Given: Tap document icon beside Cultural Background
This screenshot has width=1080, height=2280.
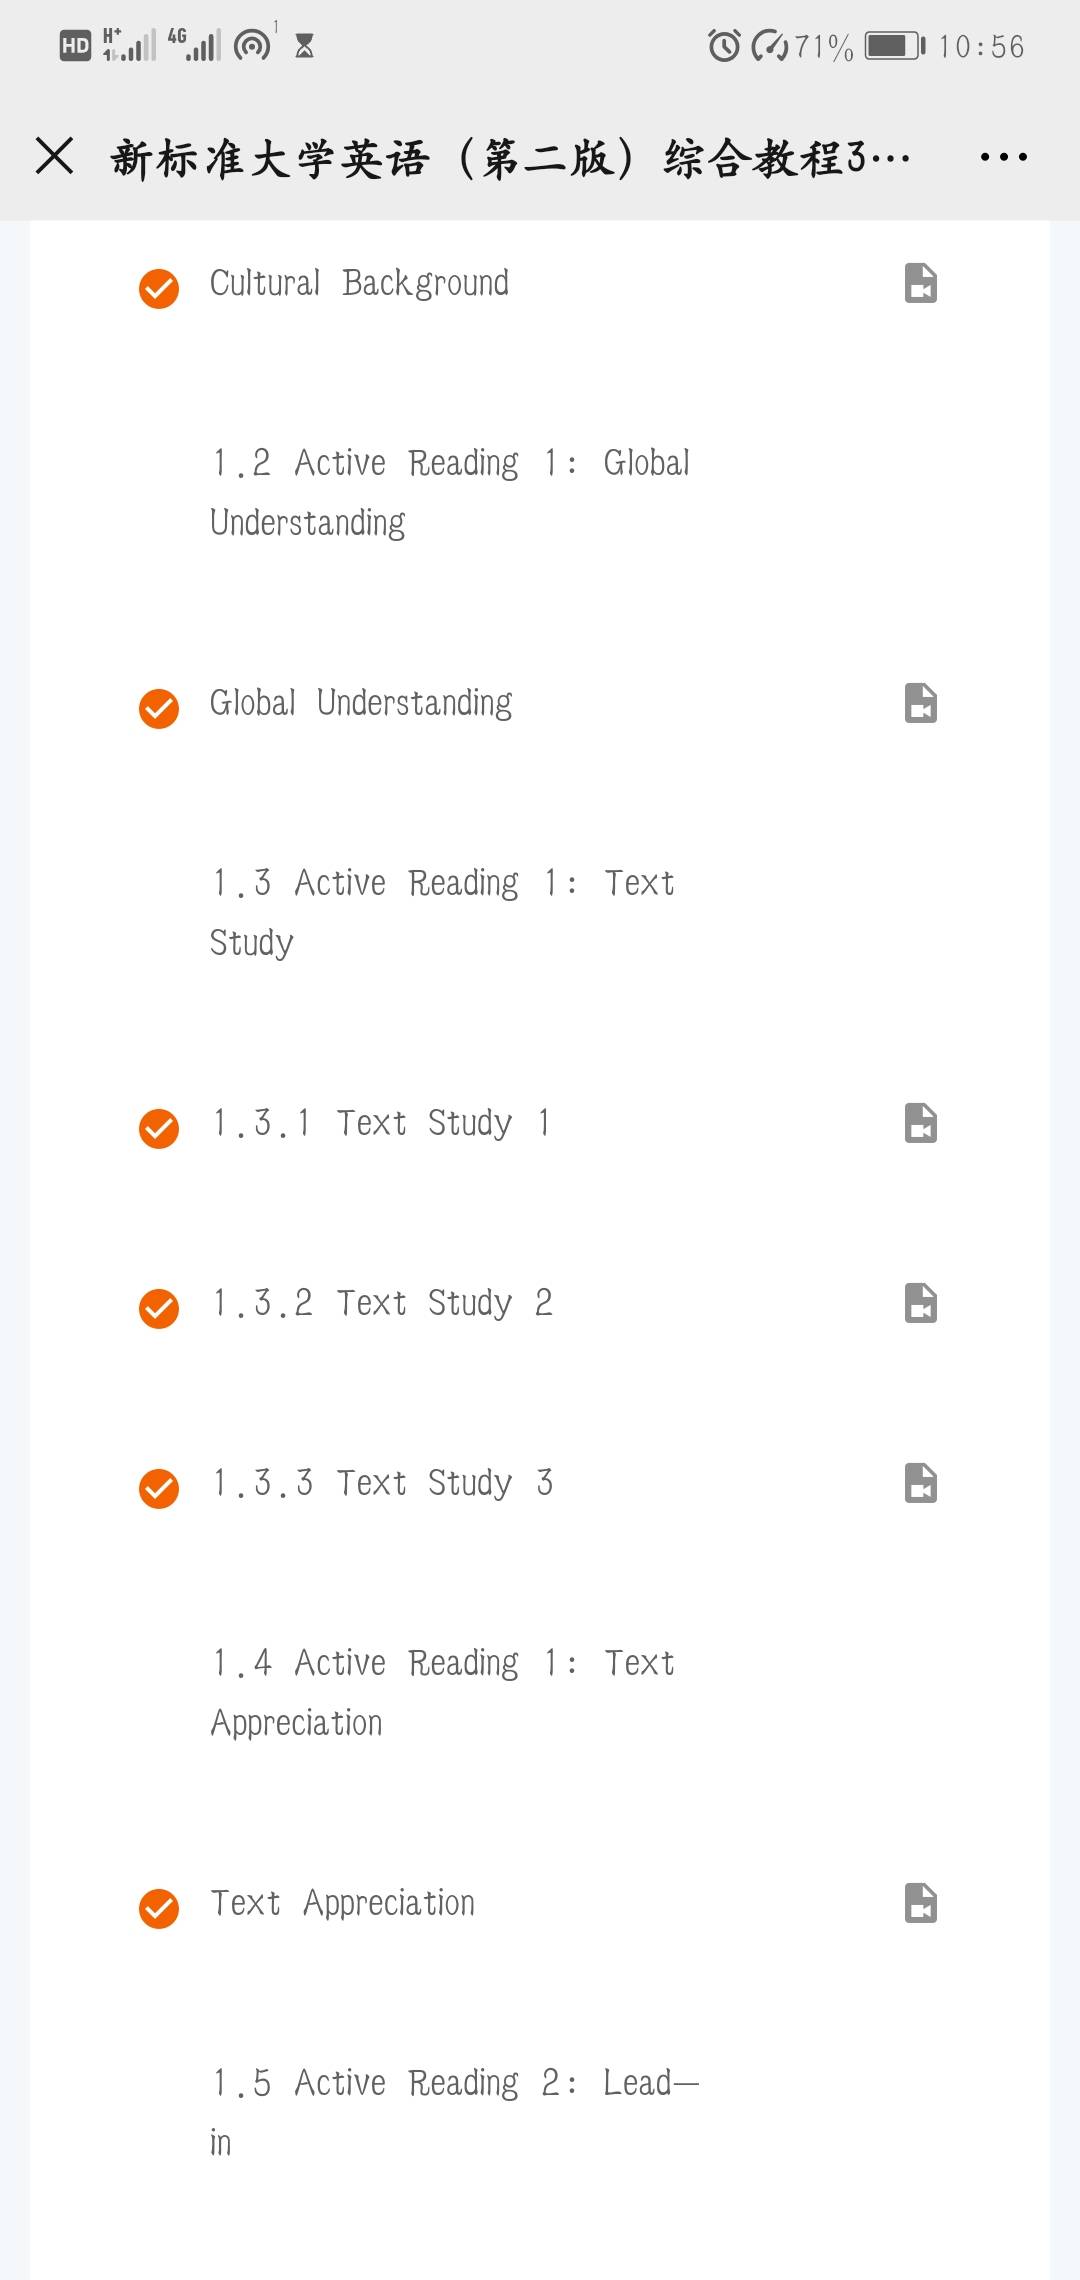Looking at the screenshot, I should click(x=920, y=283).
